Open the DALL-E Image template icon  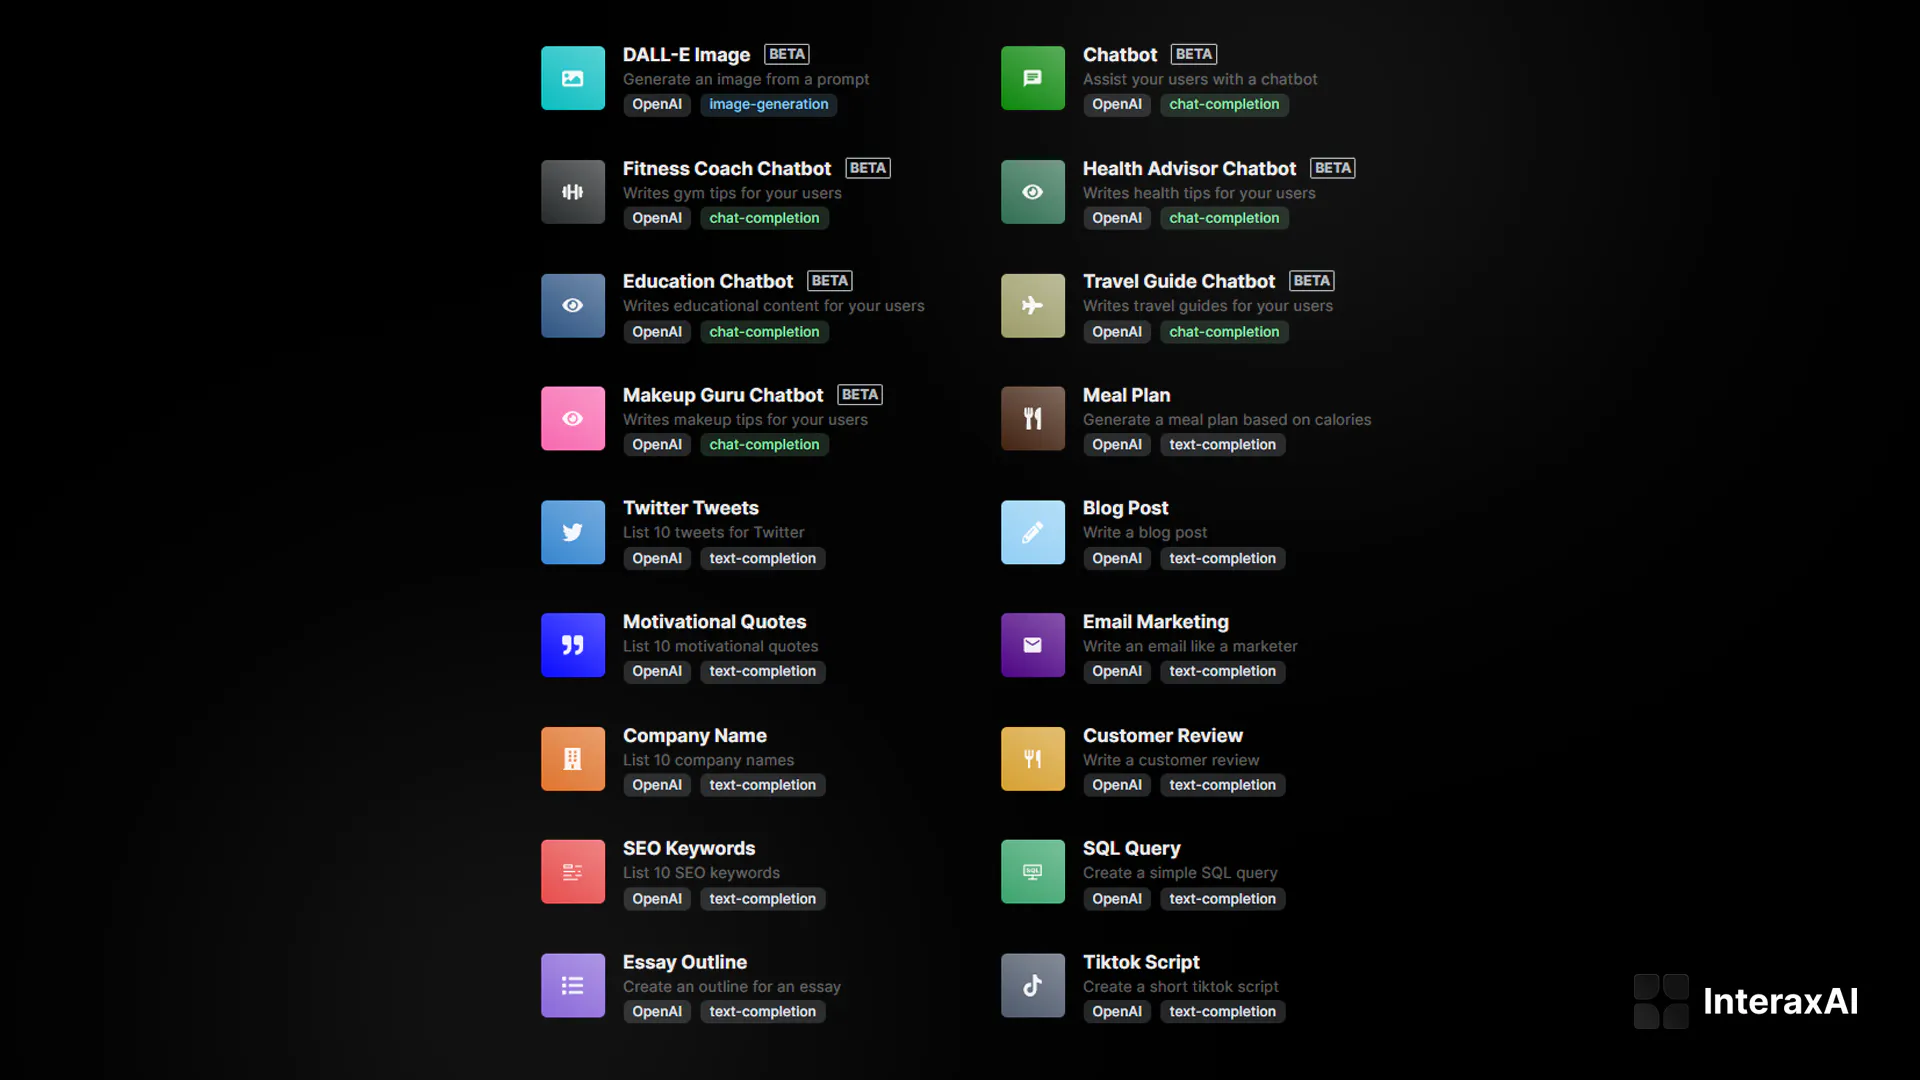[573, 78]
